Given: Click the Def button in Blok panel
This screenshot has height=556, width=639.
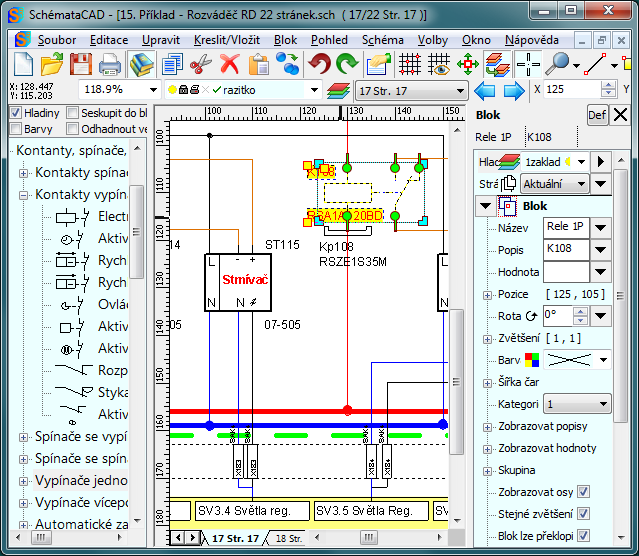Looking at the screenshot, I should point(596,114).
